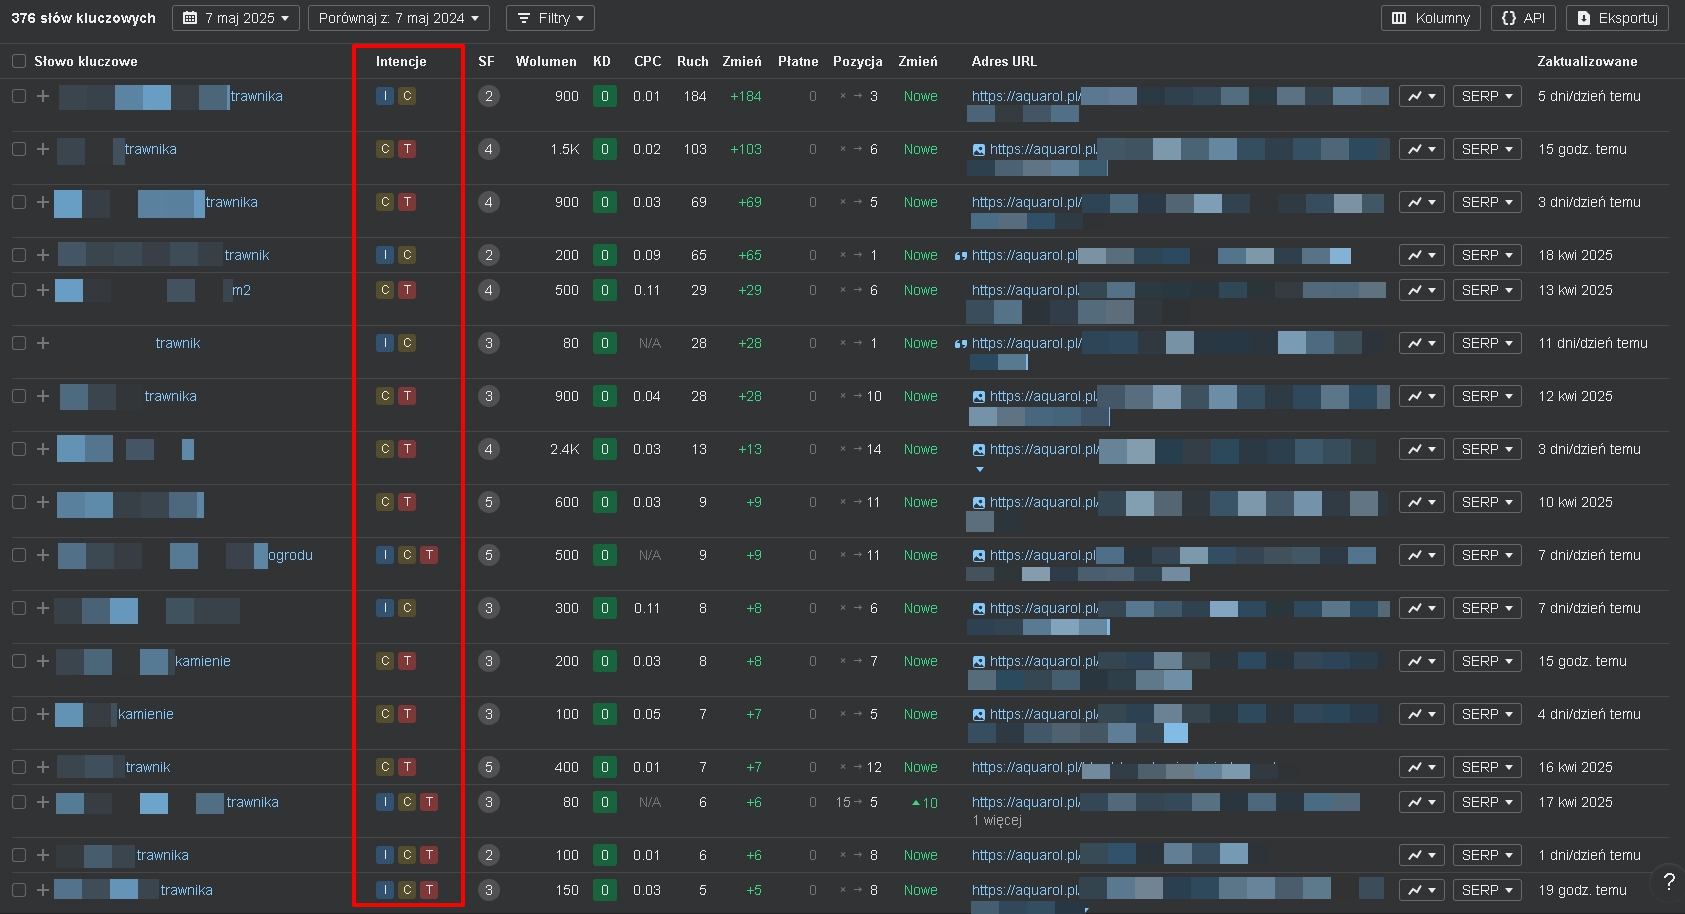1685x914 pixels.
Task: Click the "I" intent badge in "ogrodu" row
Action: point(385,555)
